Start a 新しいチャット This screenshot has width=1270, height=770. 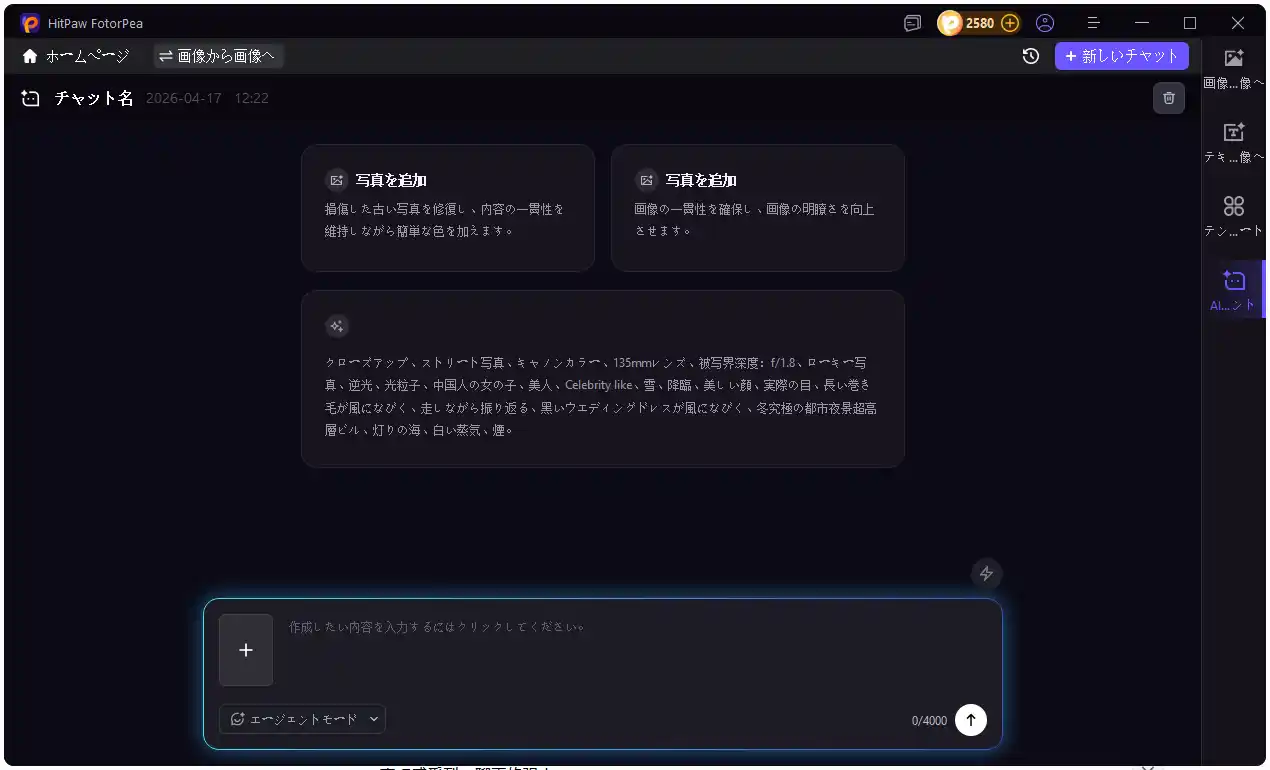[1122, 56]
